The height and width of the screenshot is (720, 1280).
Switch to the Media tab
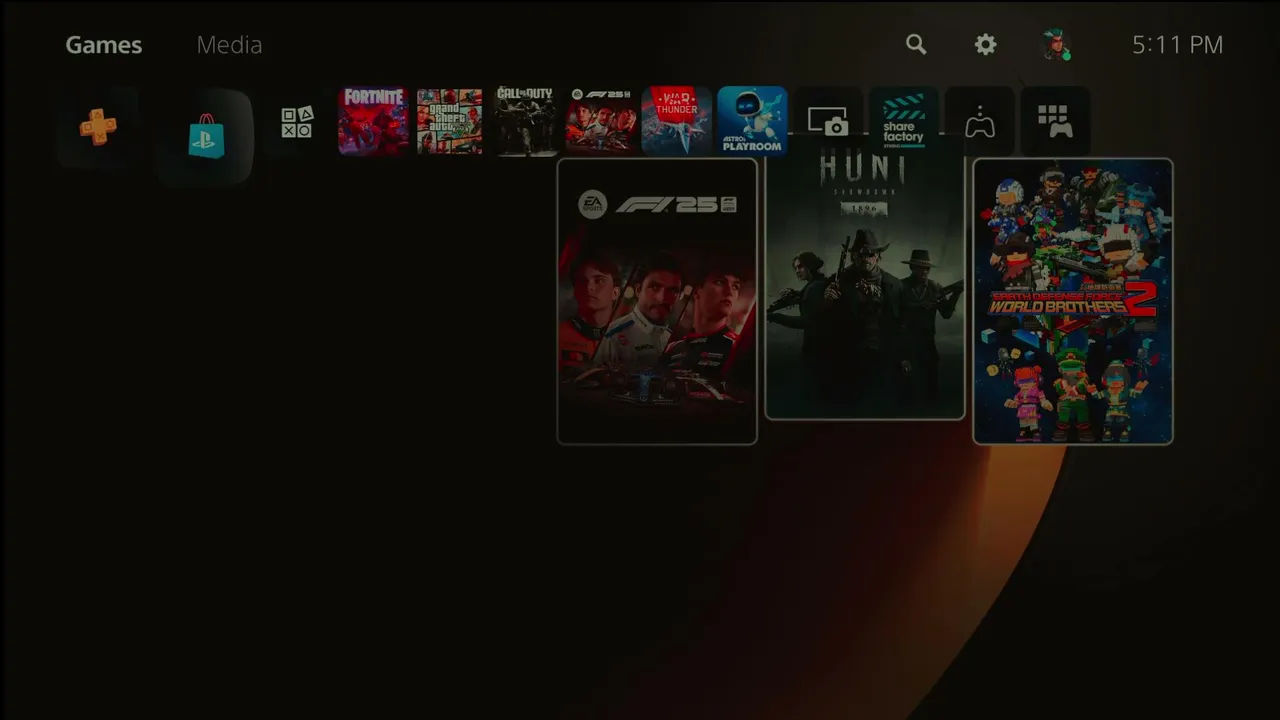[x=229, y=45]
